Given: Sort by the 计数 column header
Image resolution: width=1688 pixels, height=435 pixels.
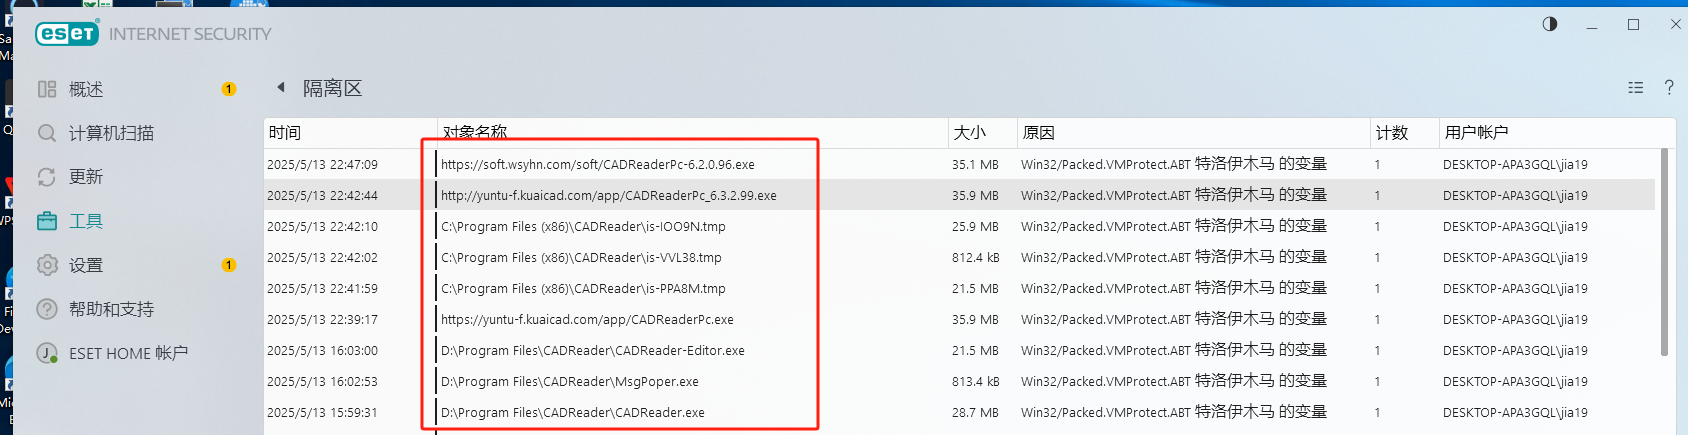Looking at the screenshot, I should point(1404,133).
